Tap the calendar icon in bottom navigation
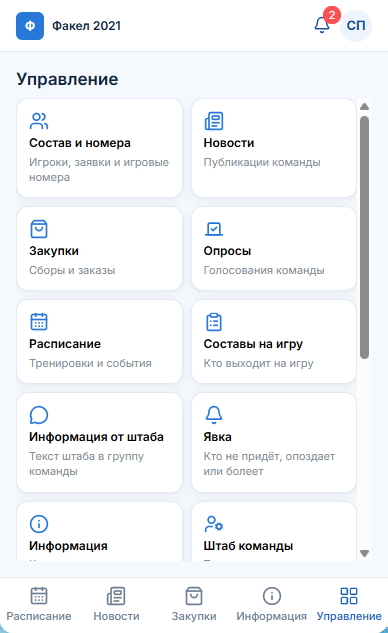Image resolution: width=388 pixels, height=633 pixels. (x=39, y=596)
